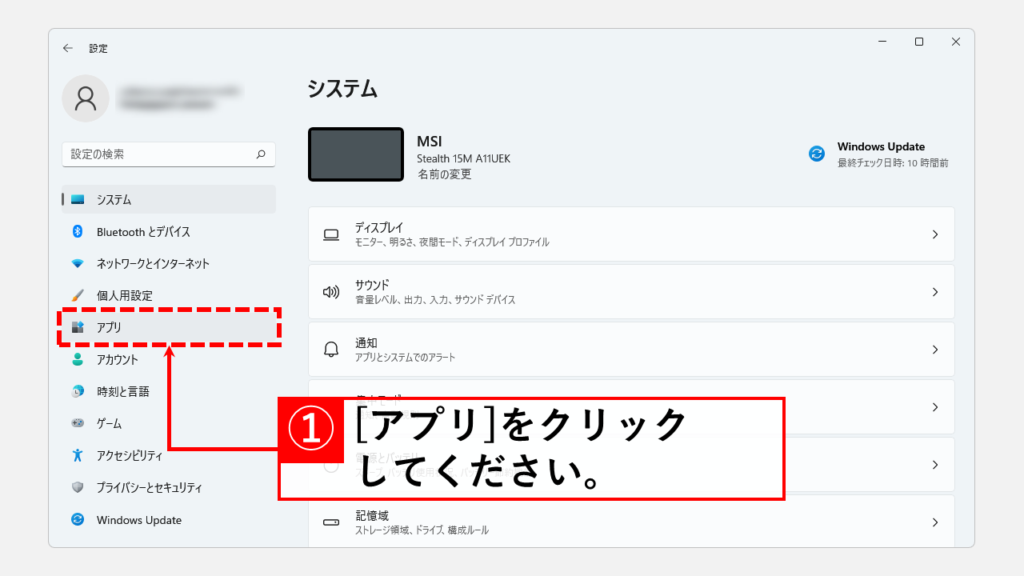Click the Windows Update sidebar sync icon
This screenshot has width=1024, height=576.
click(78, 519)
